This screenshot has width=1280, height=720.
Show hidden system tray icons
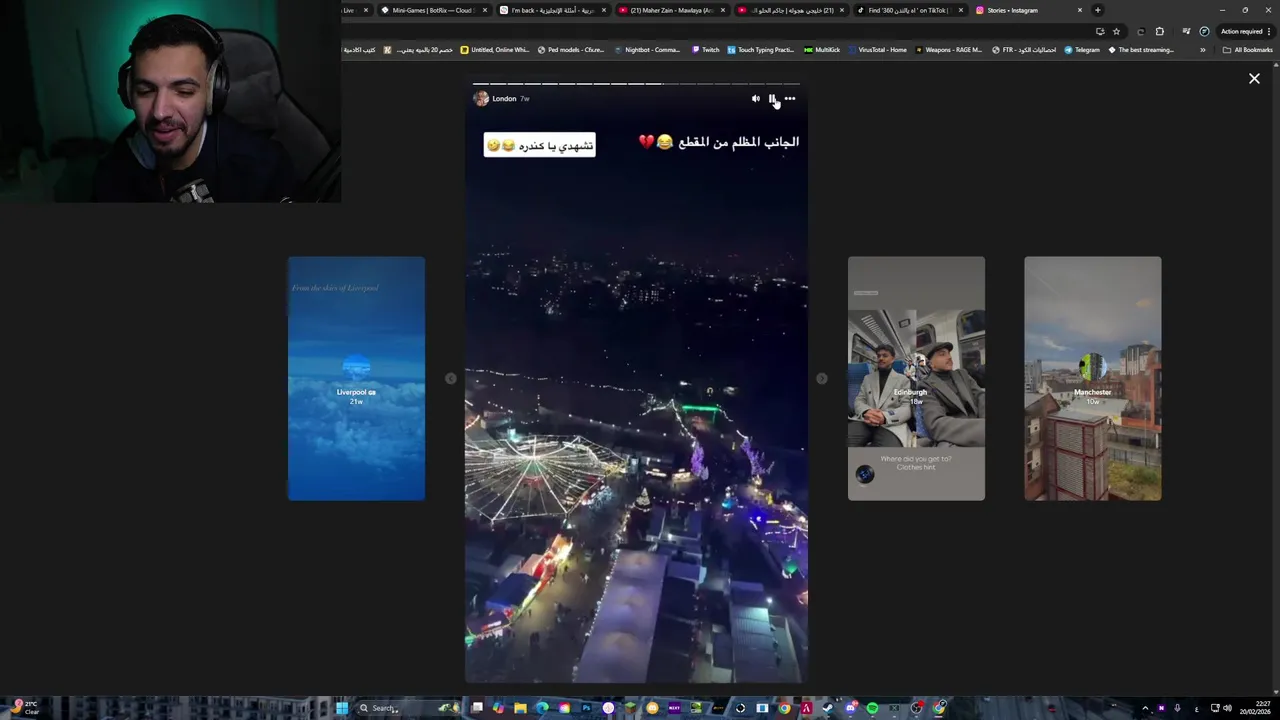(x=1145, y=708)
